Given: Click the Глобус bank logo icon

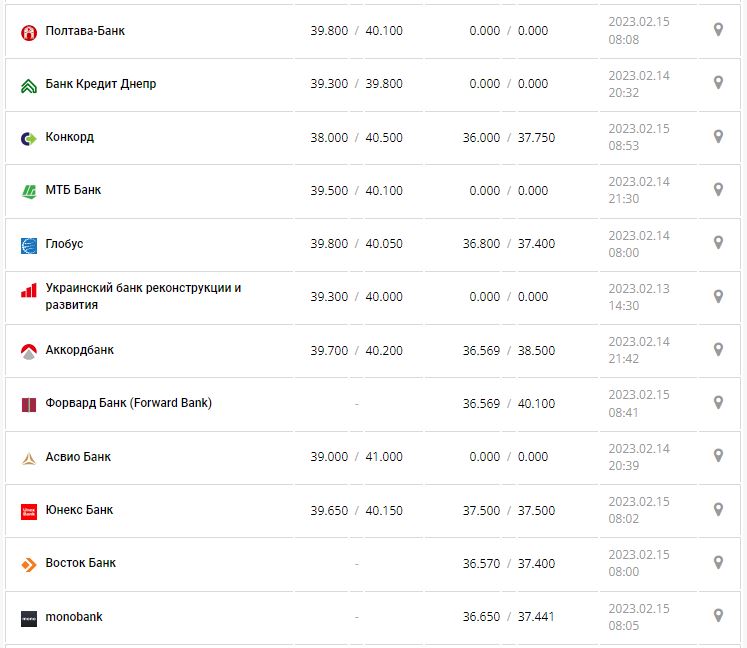Looking at the screenshot, I should [x=29, y=245].
